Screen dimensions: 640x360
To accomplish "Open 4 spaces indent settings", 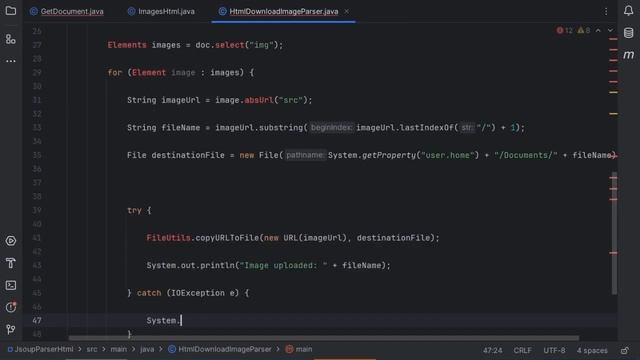I will coord(592,350).
